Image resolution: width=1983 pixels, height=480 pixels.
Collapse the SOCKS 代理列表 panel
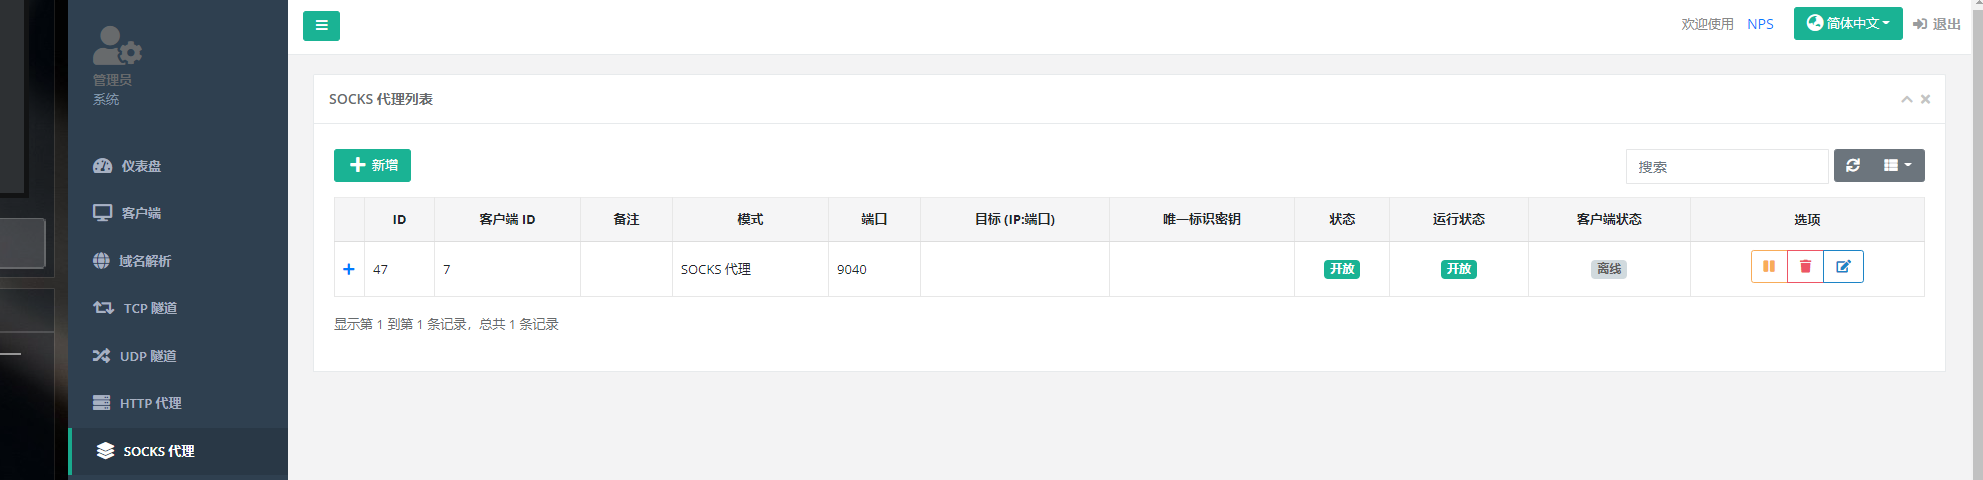pyautogui.click(x=1907, y=99)
